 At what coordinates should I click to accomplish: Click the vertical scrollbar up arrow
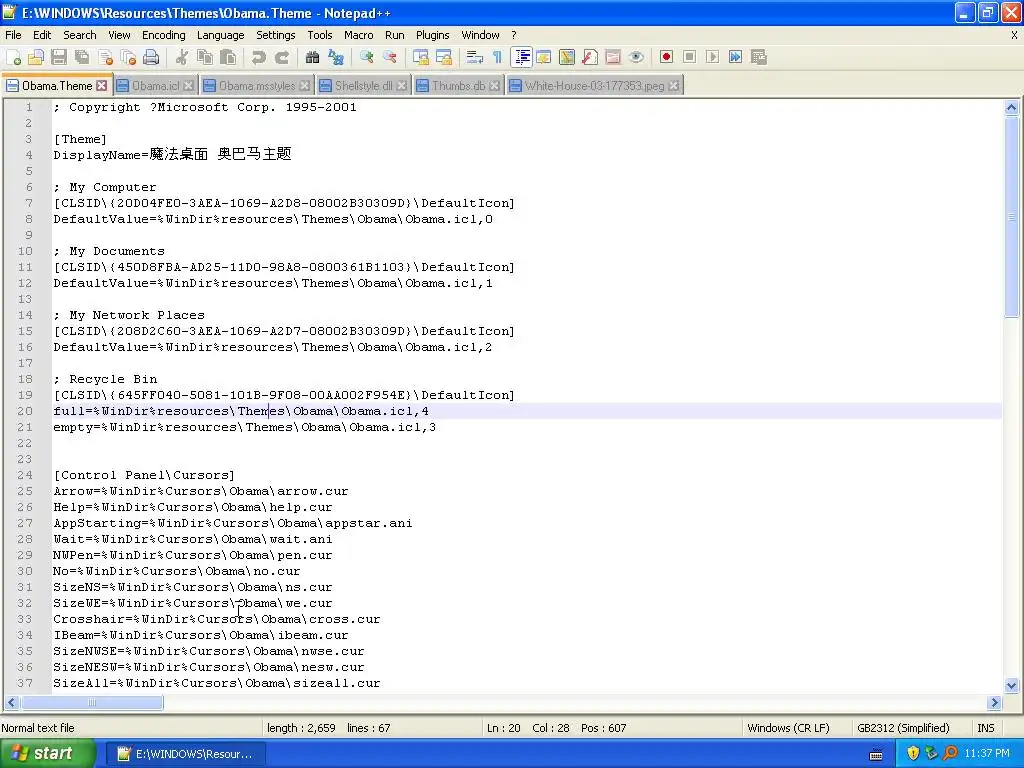(1012, 108)
